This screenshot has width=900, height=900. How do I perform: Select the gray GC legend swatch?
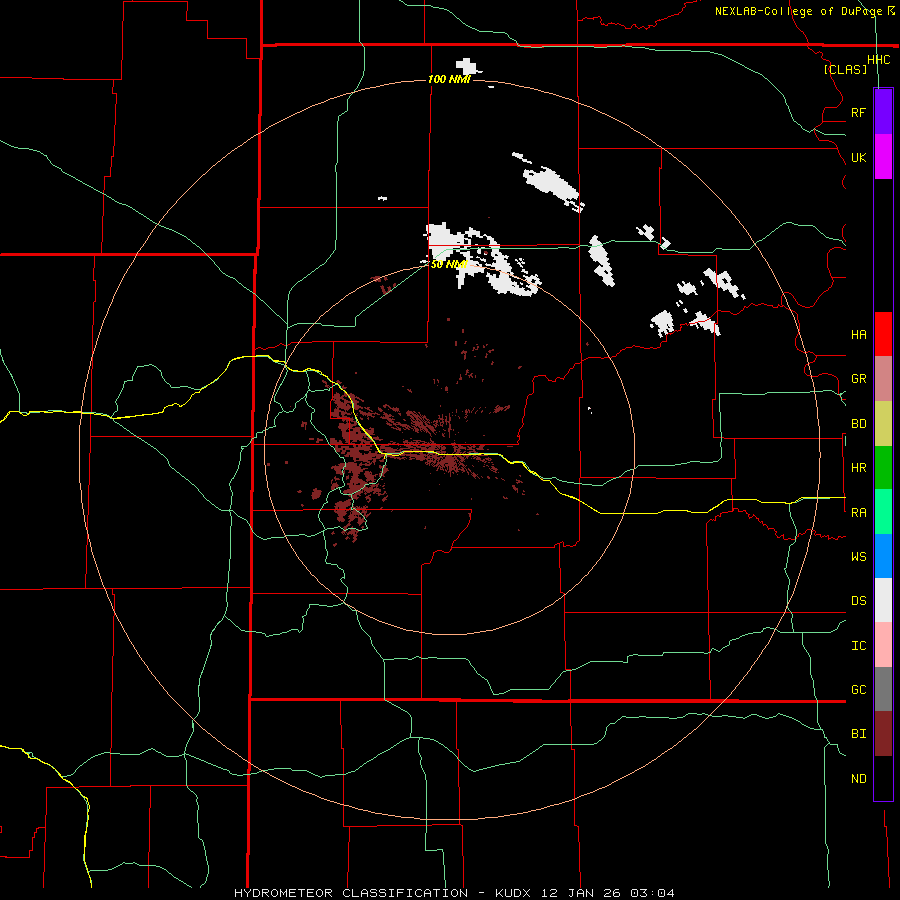[883, 689]
